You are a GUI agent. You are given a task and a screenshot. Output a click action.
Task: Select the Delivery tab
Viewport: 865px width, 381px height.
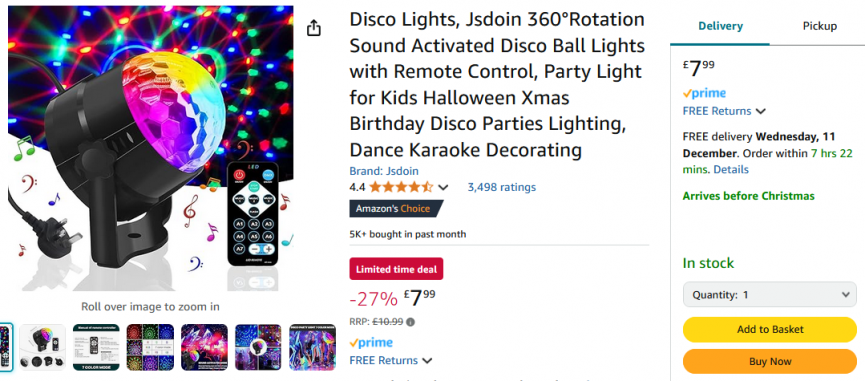click(x=720, y=26)
